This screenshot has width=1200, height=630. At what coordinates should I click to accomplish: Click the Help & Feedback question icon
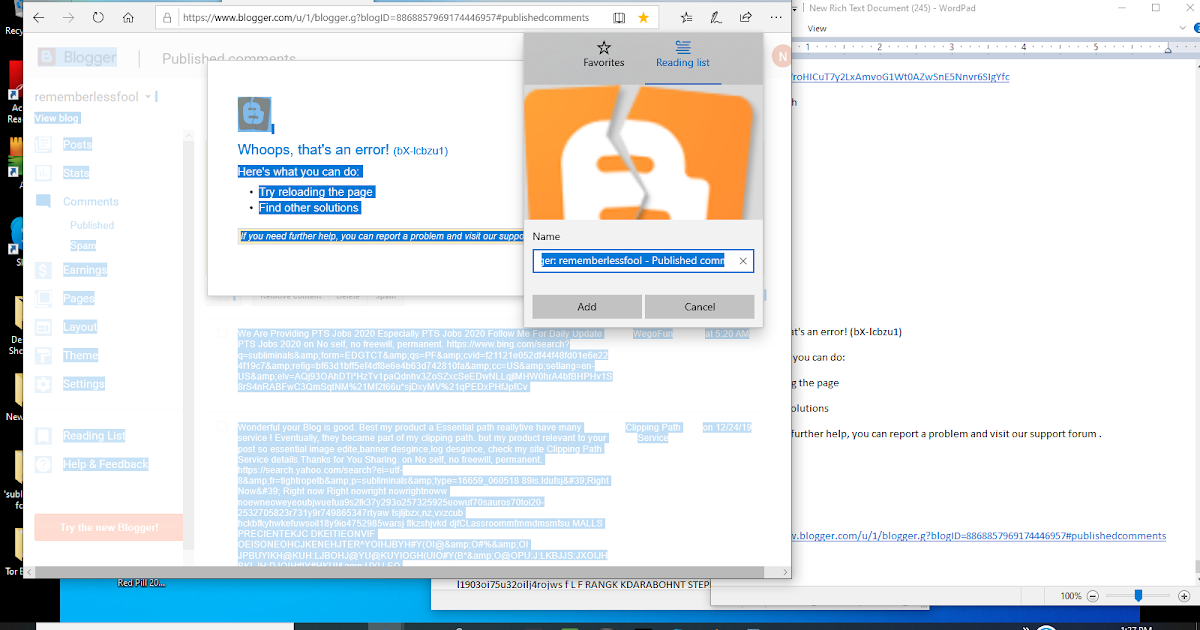pos(43,464)
